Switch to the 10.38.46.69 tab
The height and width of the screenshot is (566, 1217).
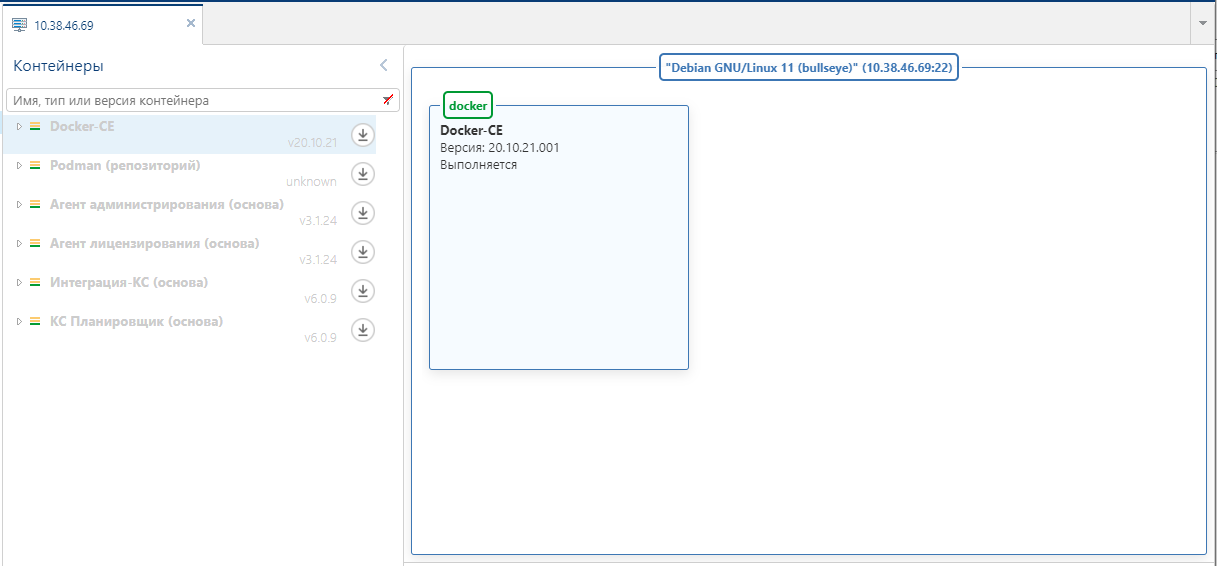click(101, 25)
